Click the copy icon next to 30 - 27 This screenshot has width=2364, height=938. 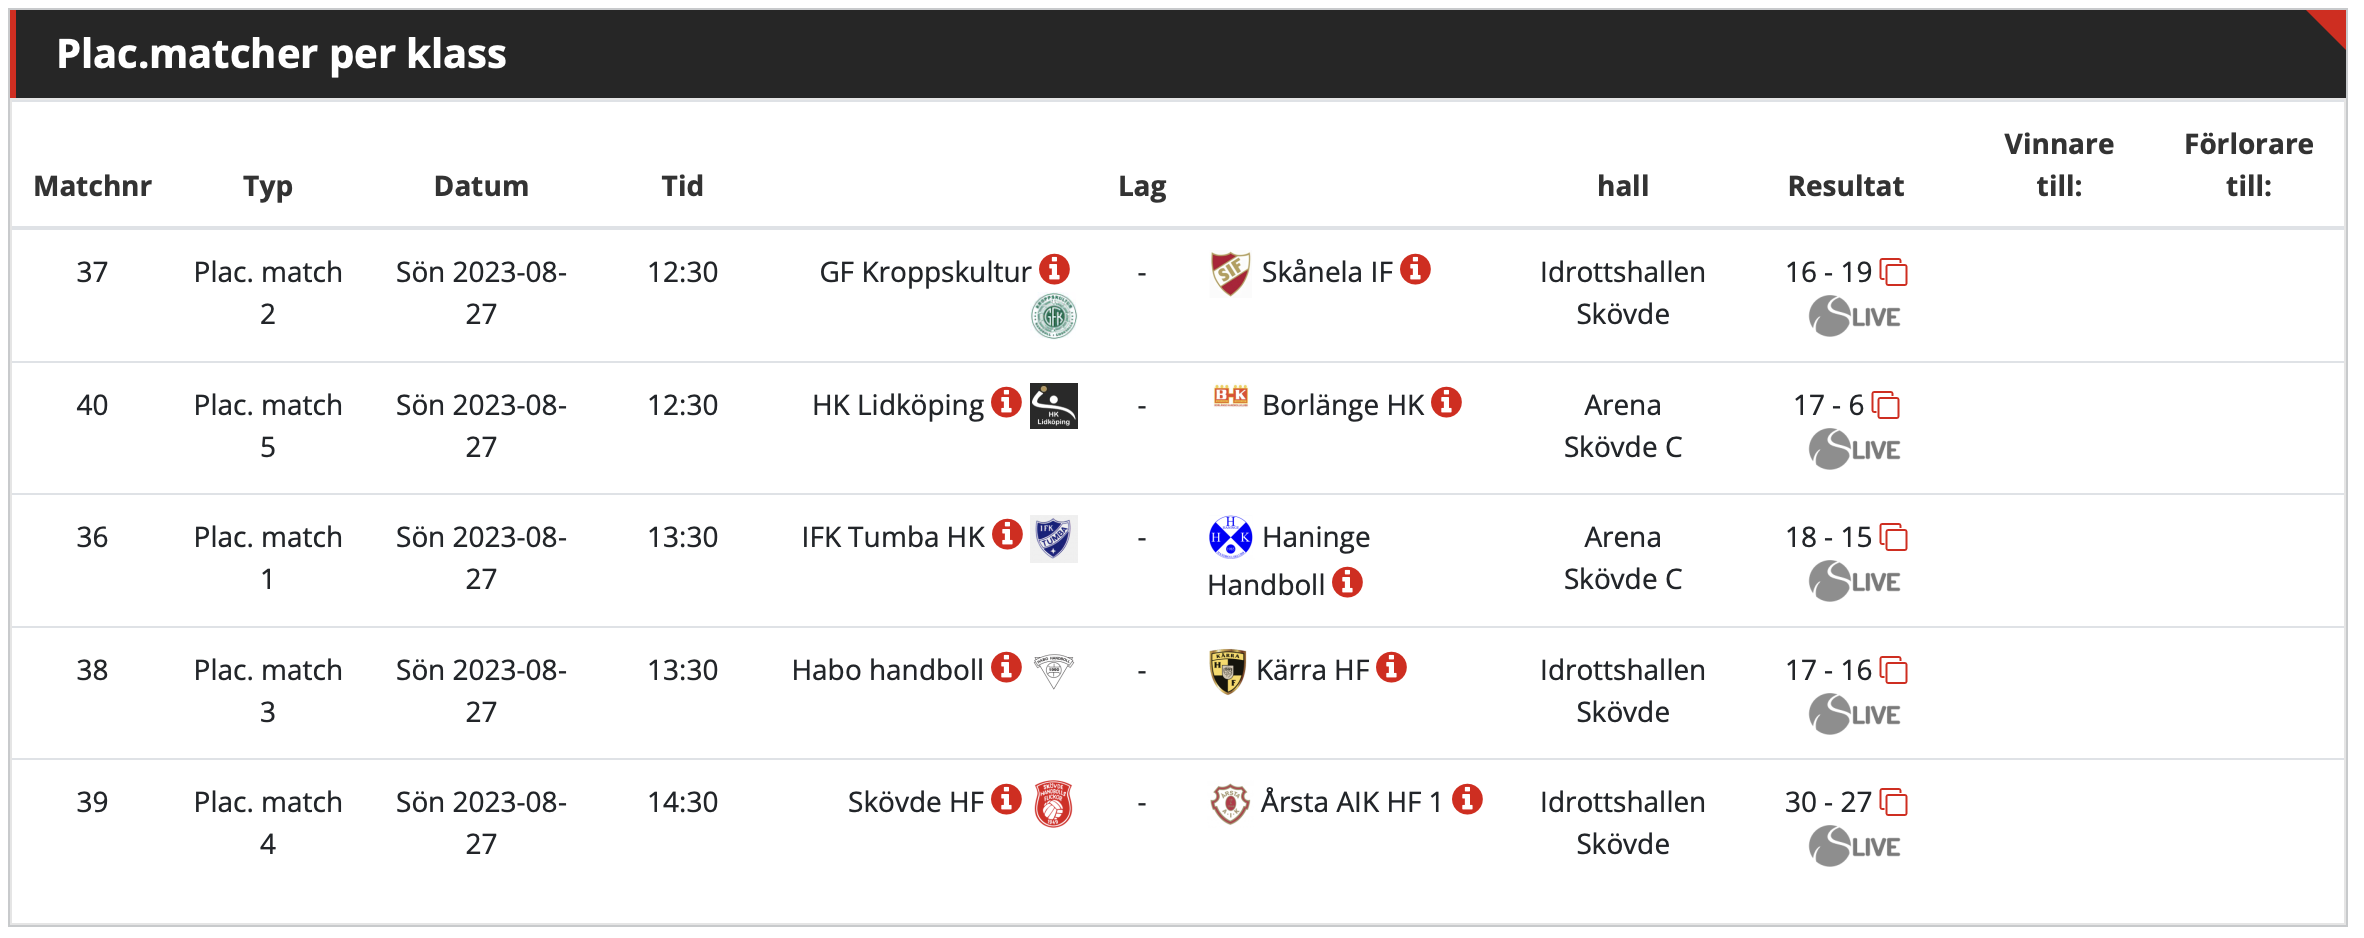1894,802
